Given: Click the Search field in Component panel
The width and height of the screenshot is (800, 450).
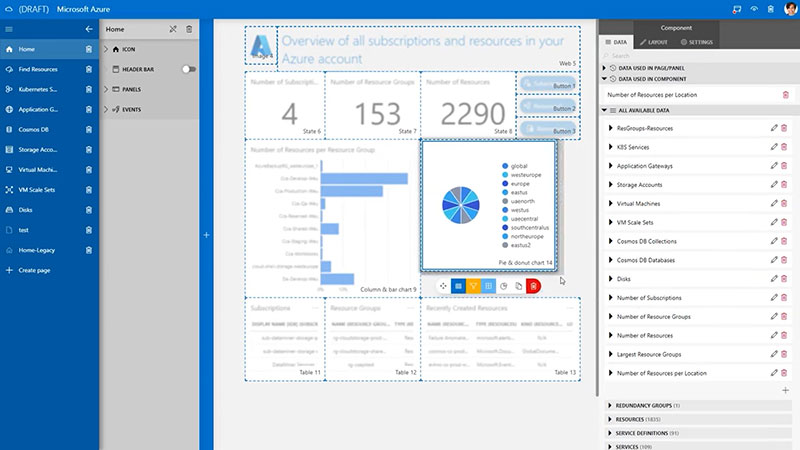Looking at the screenshot, I should (696, 56).
